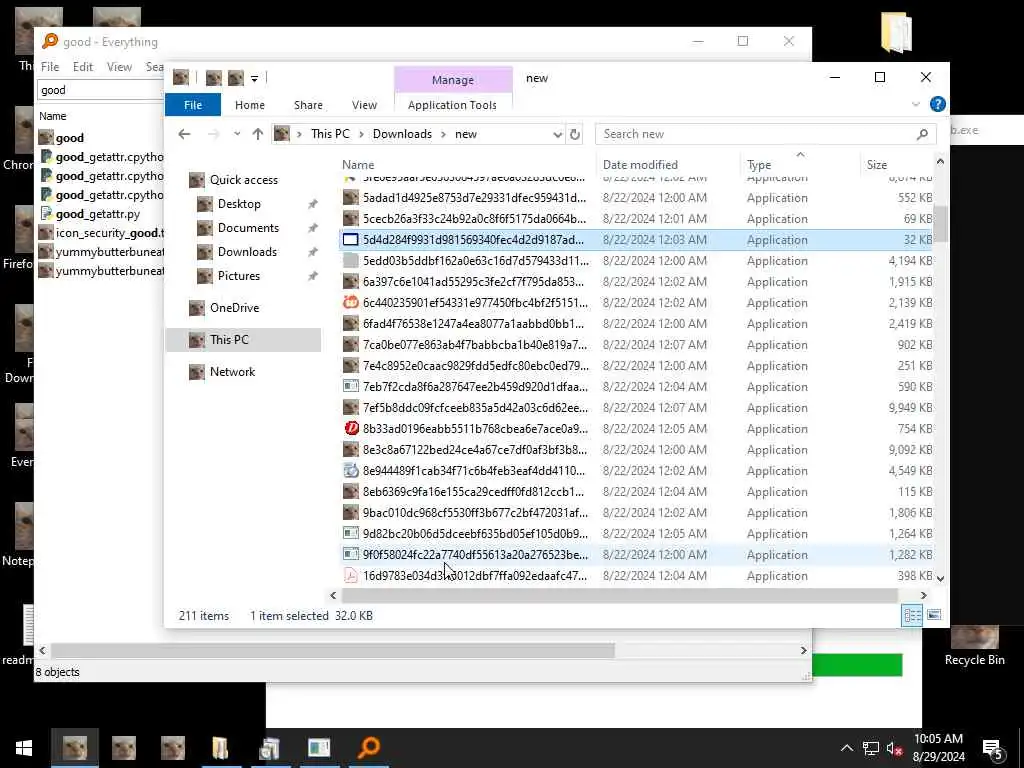This screenshot has height=768, width=1024.
Task: Open the File tab in Explorer
Action: 193,104
